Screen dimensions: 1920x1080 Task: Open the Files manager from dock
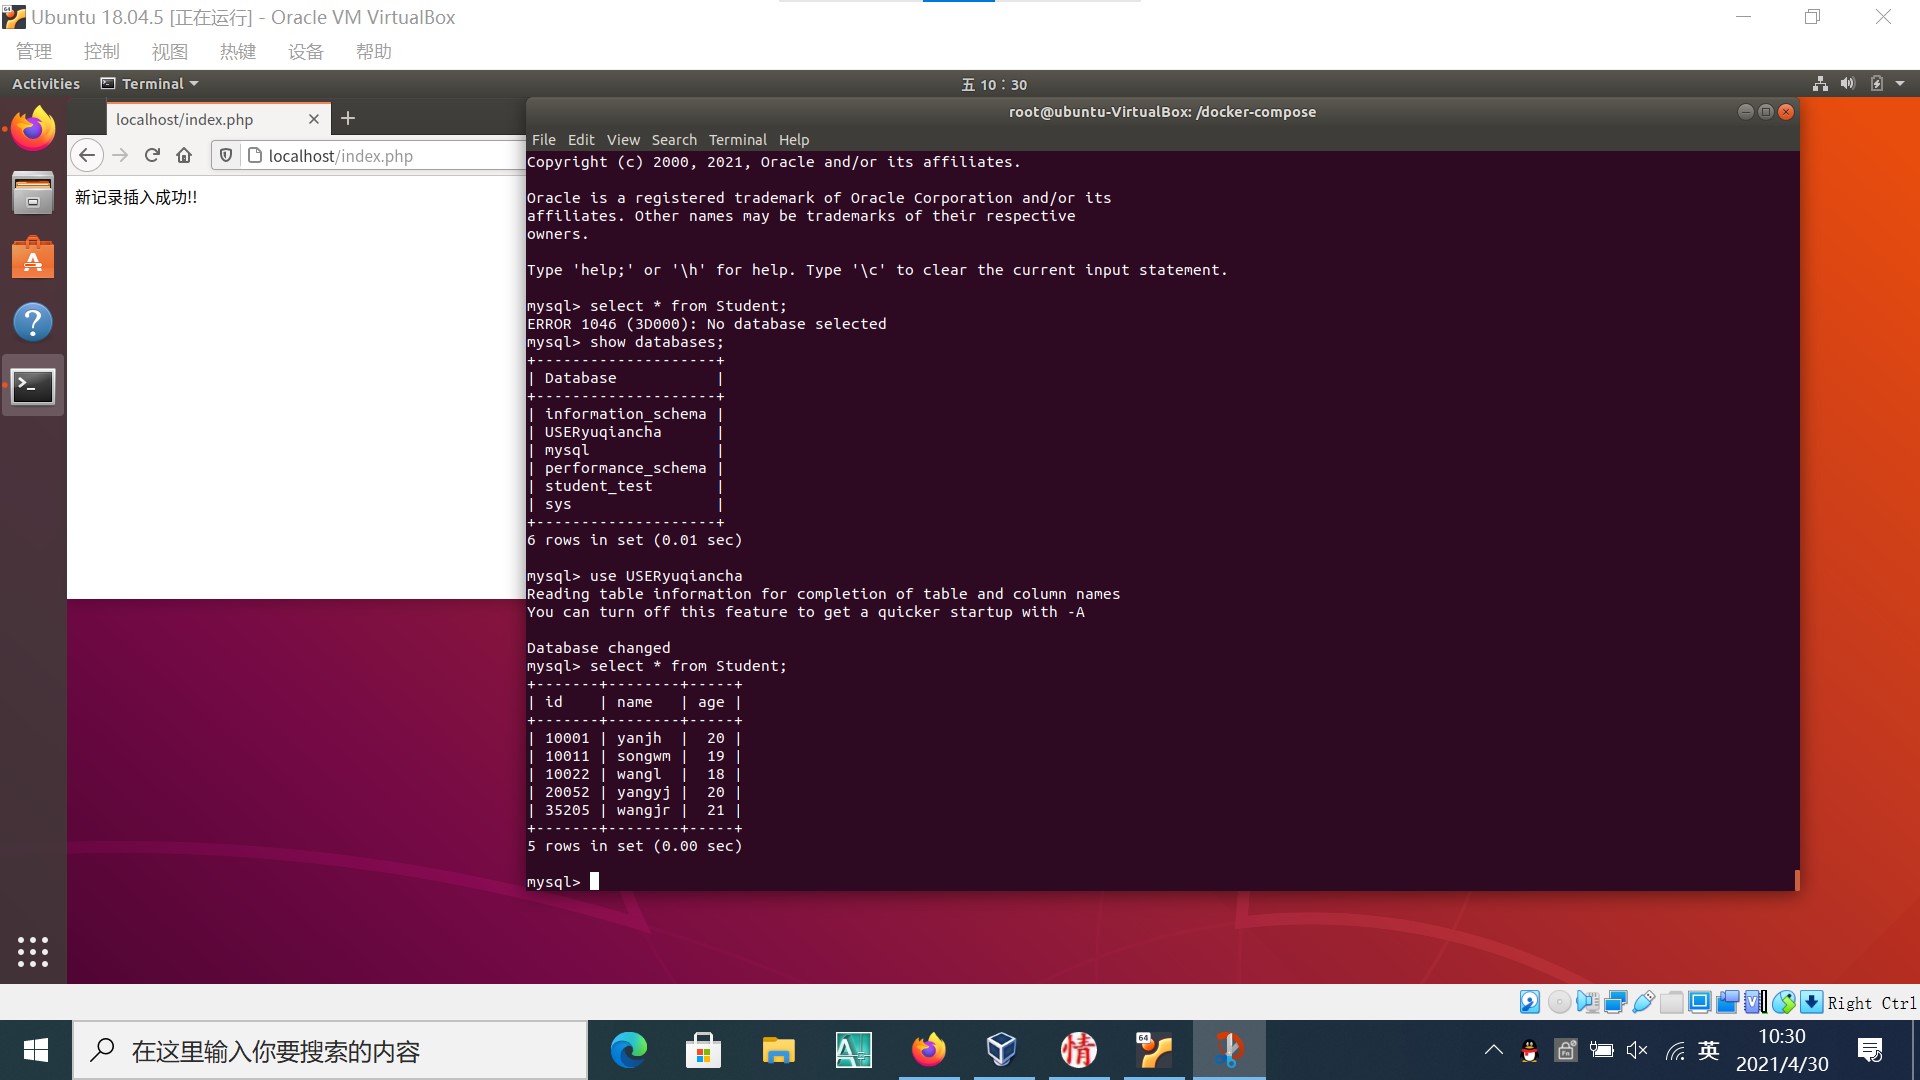coord(33,193)
